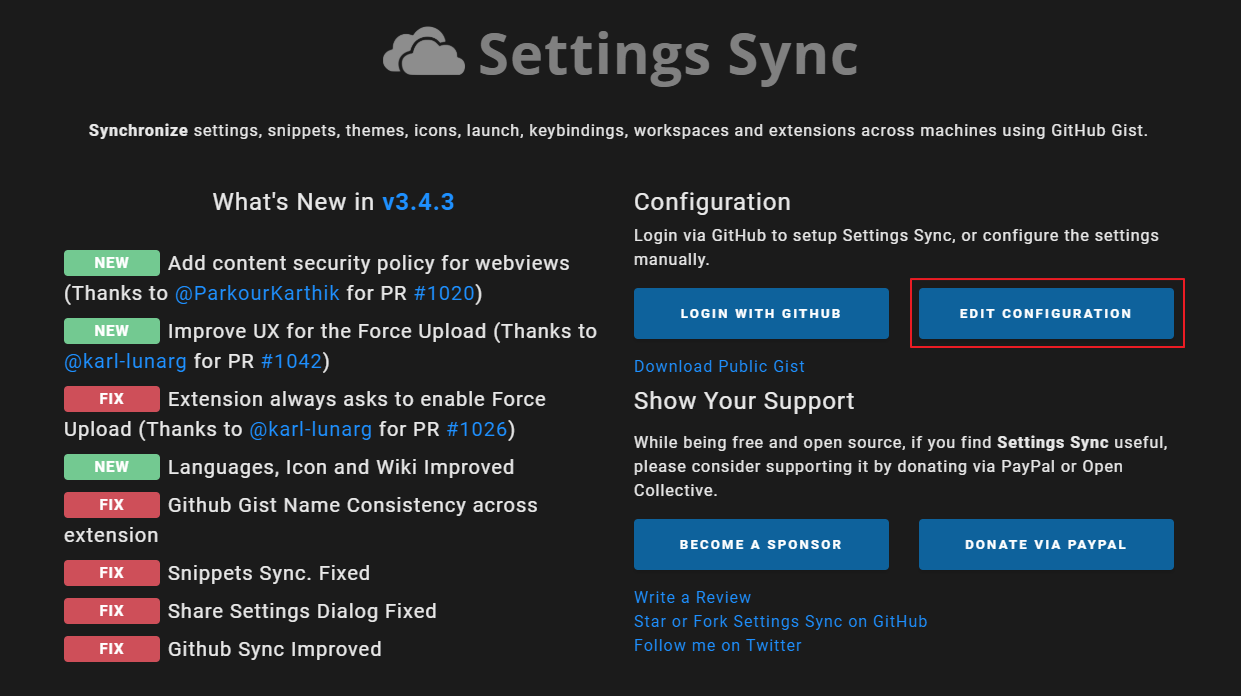Click the FIX badge beside Github Sync Improved

coord(112,649)
